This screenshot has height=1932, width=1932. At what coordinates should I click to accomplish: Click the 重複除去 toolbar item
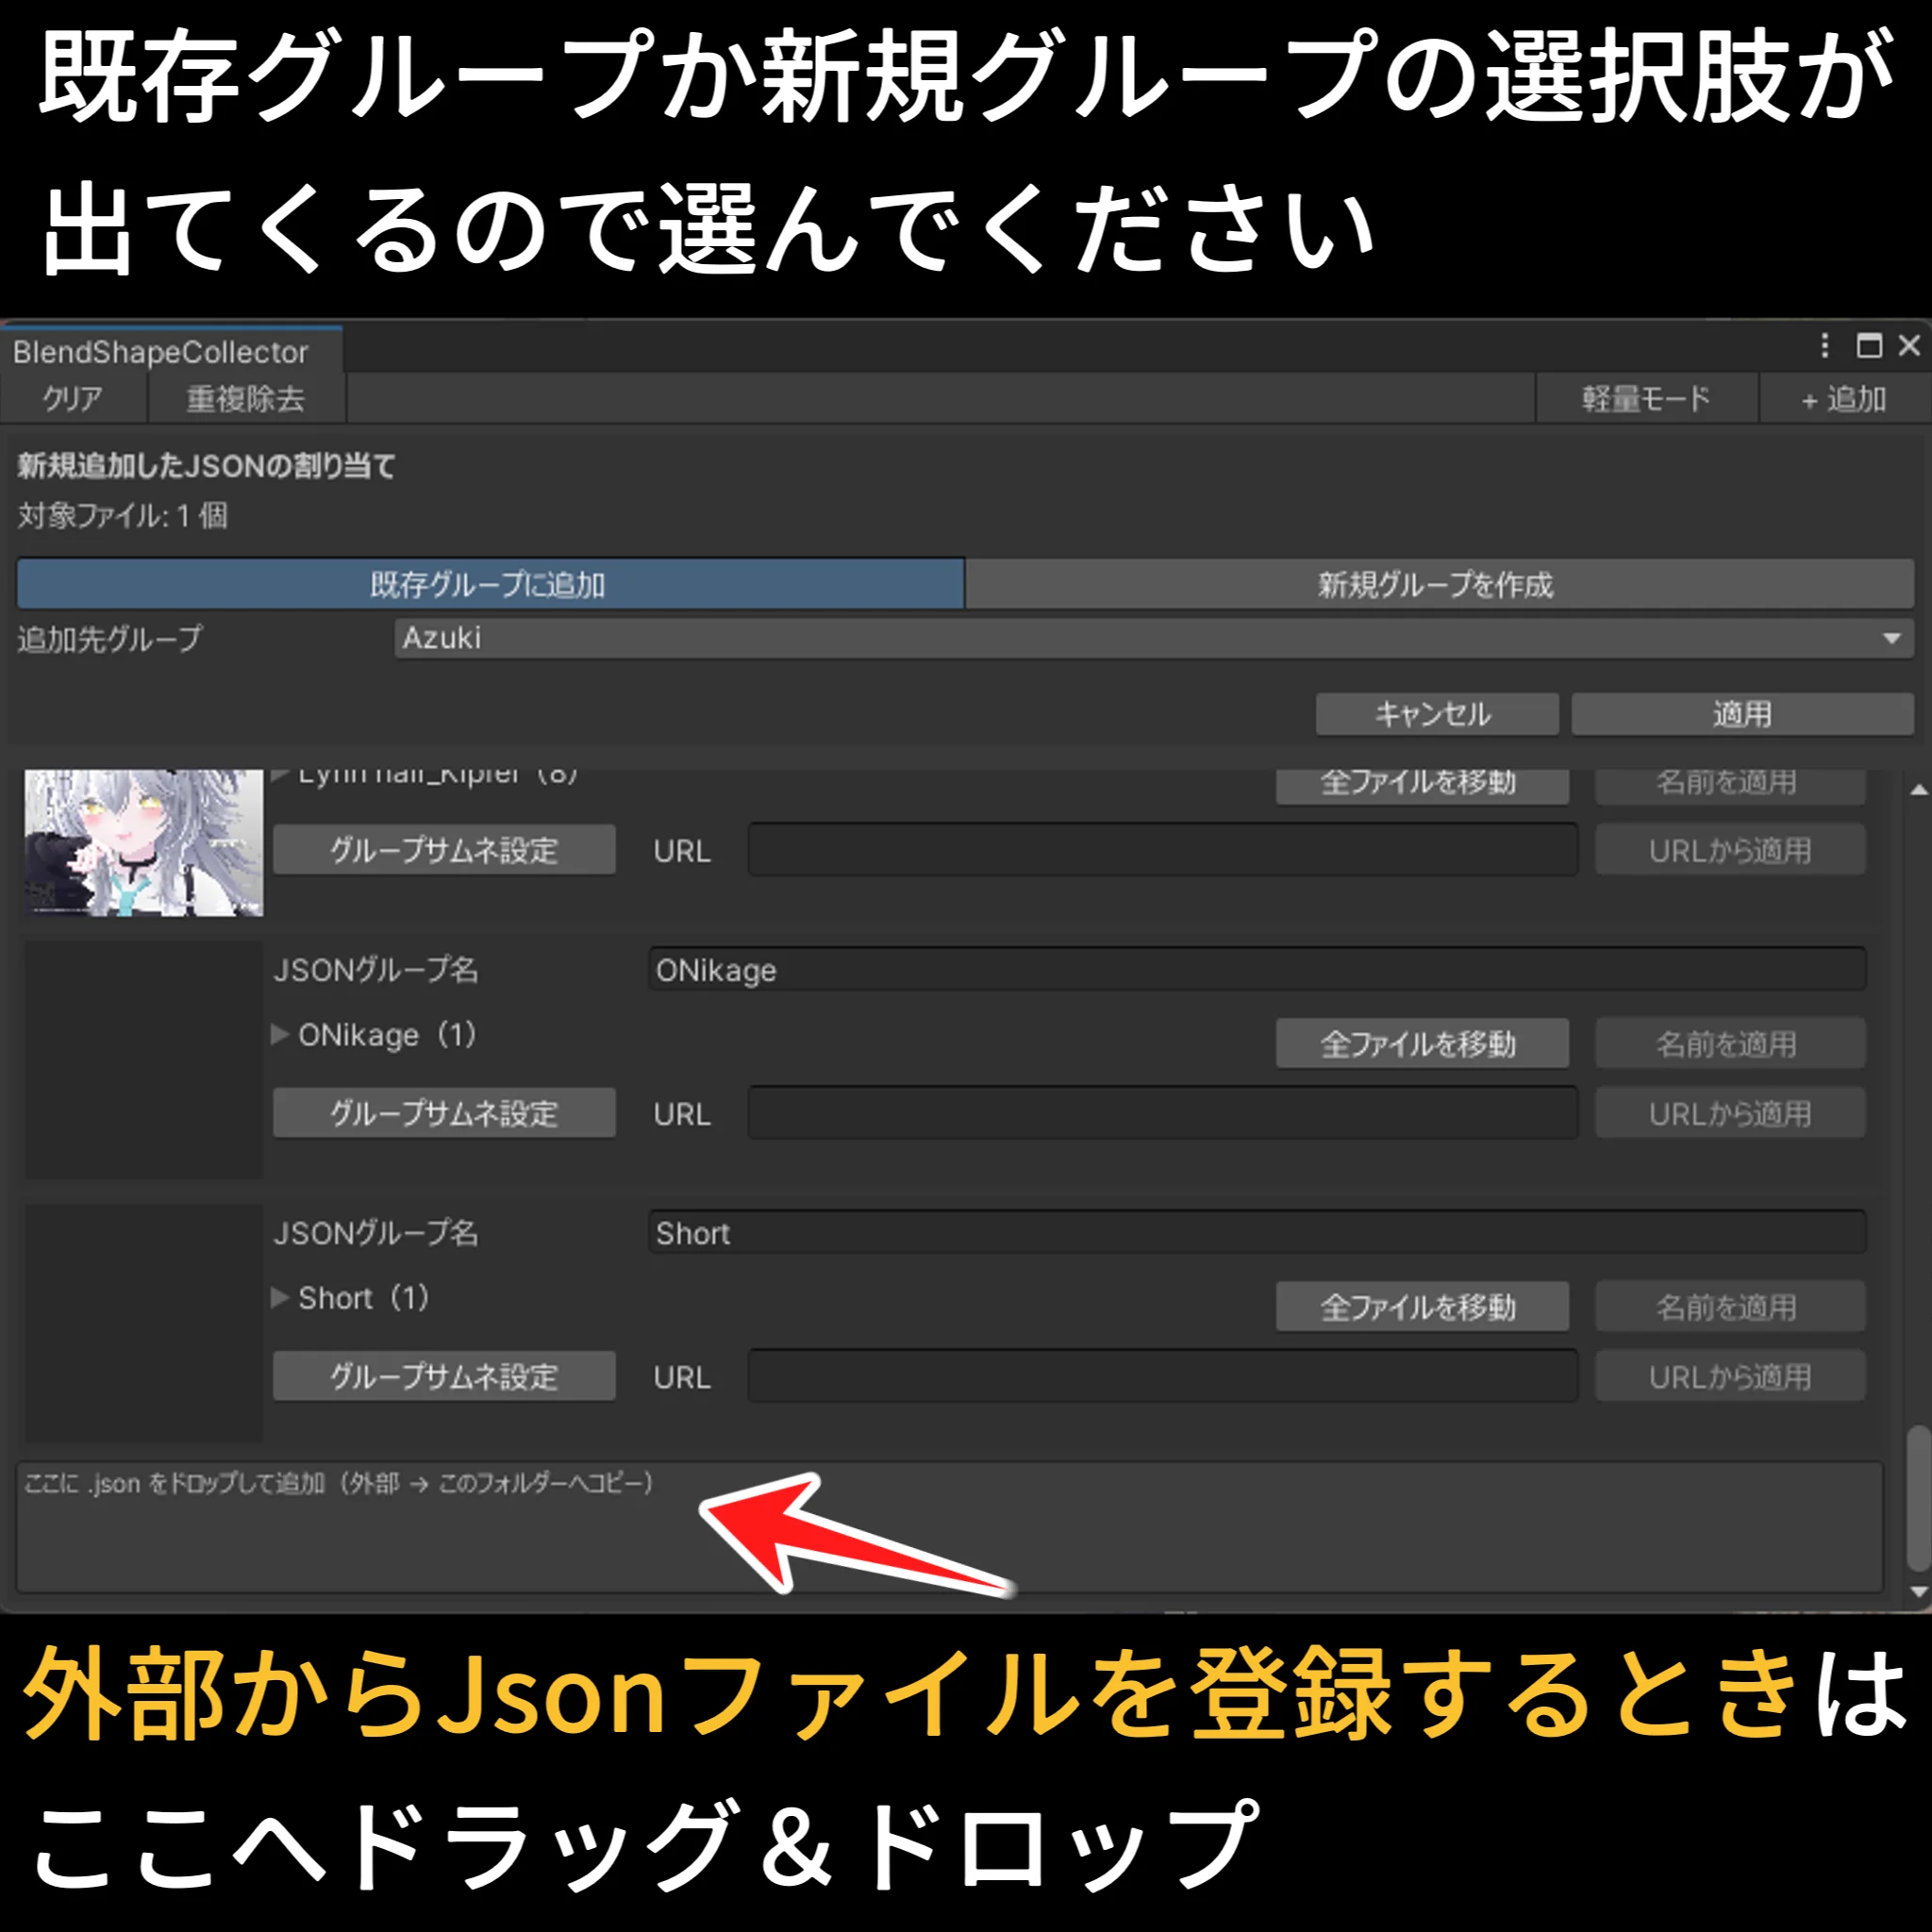(x=245, y=398)
